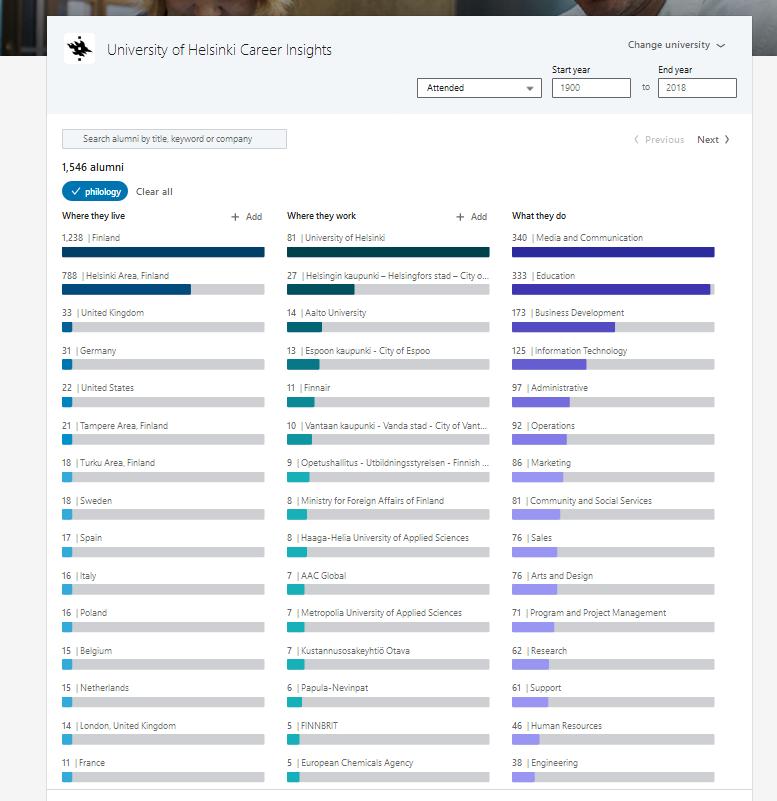Select Vantaan kaupunki employer row
Image resolution: width=777 pixels, height=801 pixels.
(x=388, y=433)
